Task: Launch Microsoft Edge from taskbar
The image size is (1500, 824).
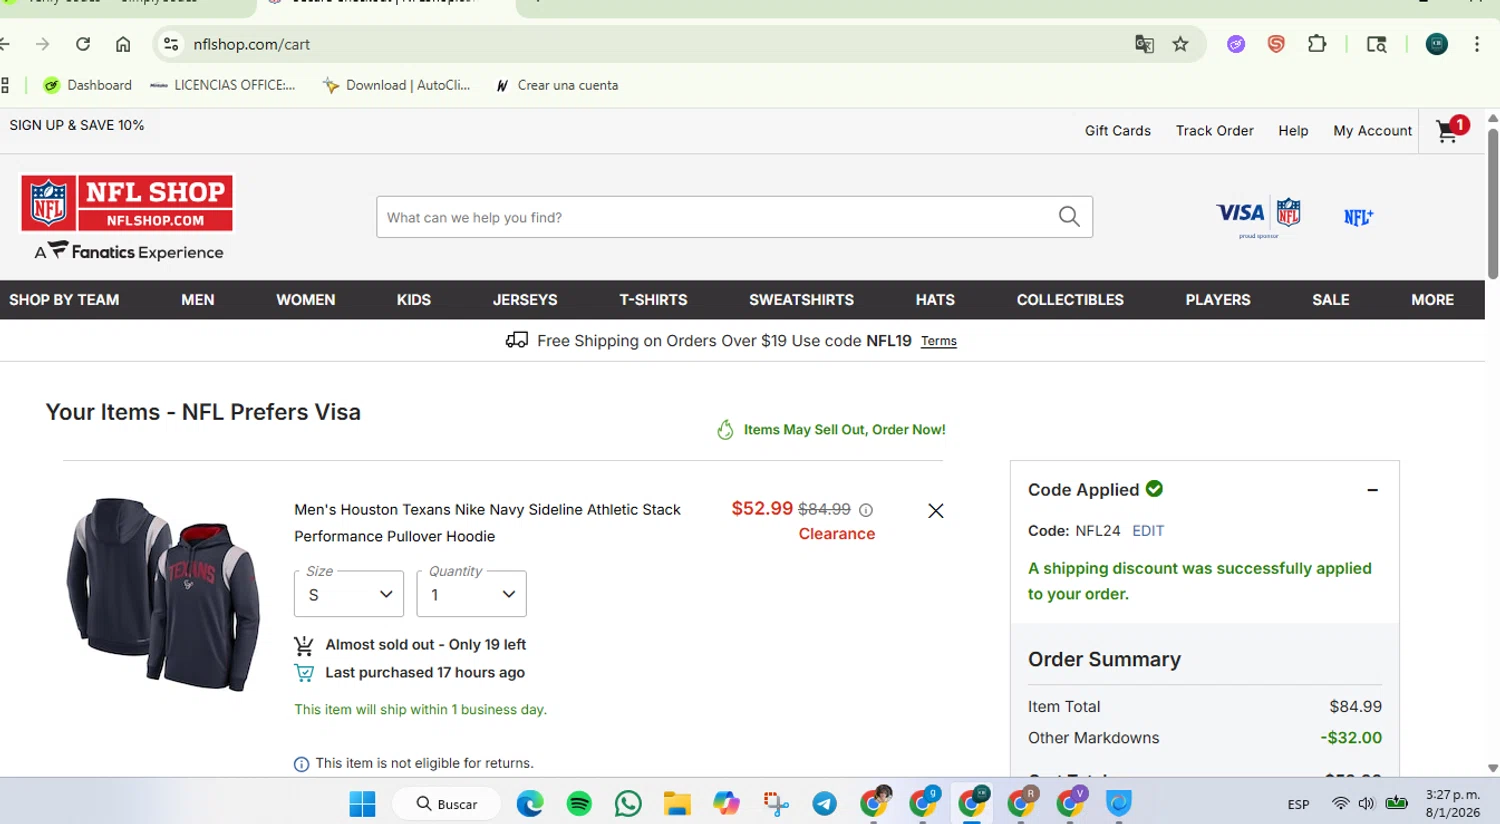Action: [530, 803]
